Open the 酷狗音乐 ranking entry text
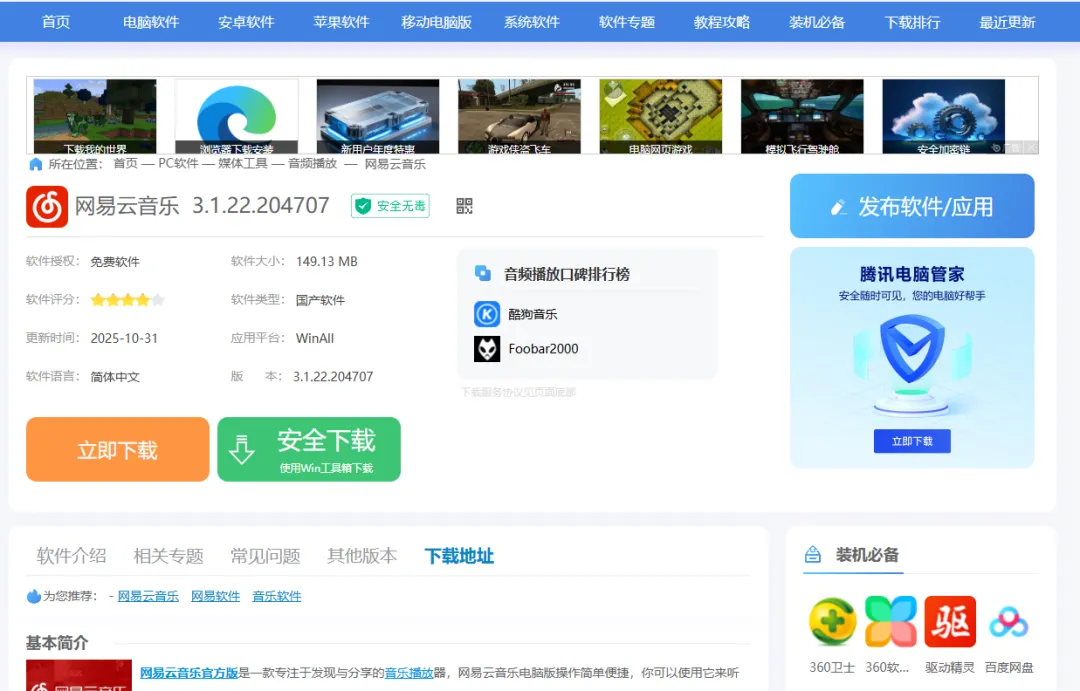The image size is (1080, 691). (532, 314)
